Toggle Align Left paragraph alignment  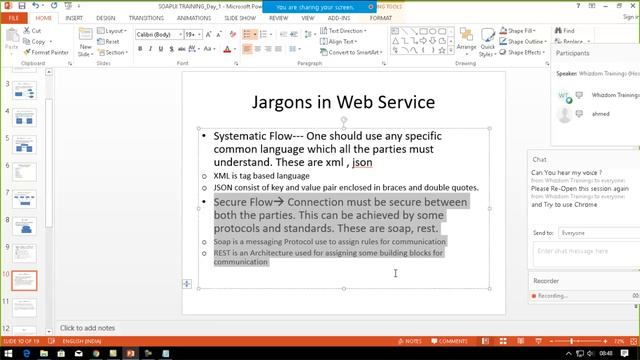pos(247,49)
